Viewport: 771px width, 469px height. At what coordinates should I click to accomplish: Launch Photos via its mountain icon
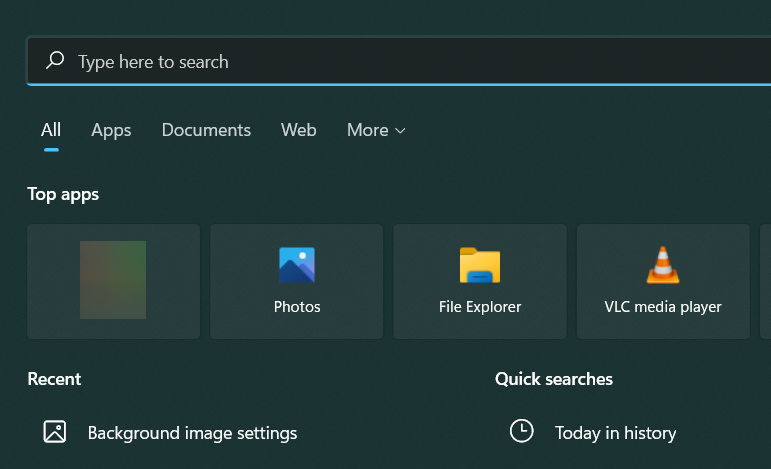(297, 265)
